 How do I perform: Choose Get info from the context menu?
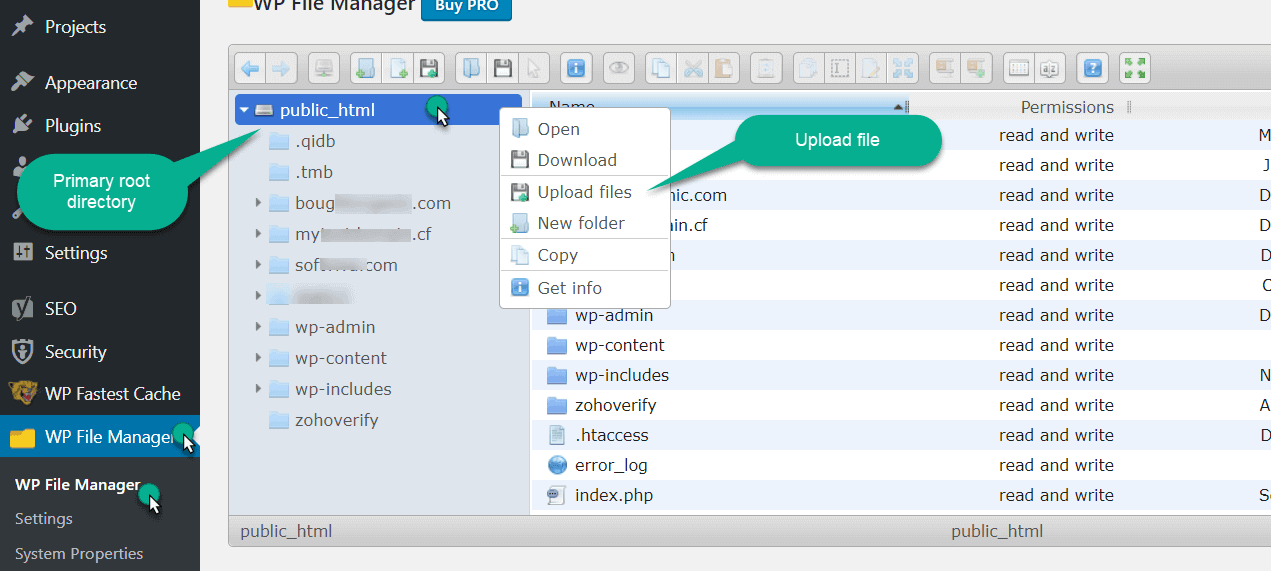(585, 288)
